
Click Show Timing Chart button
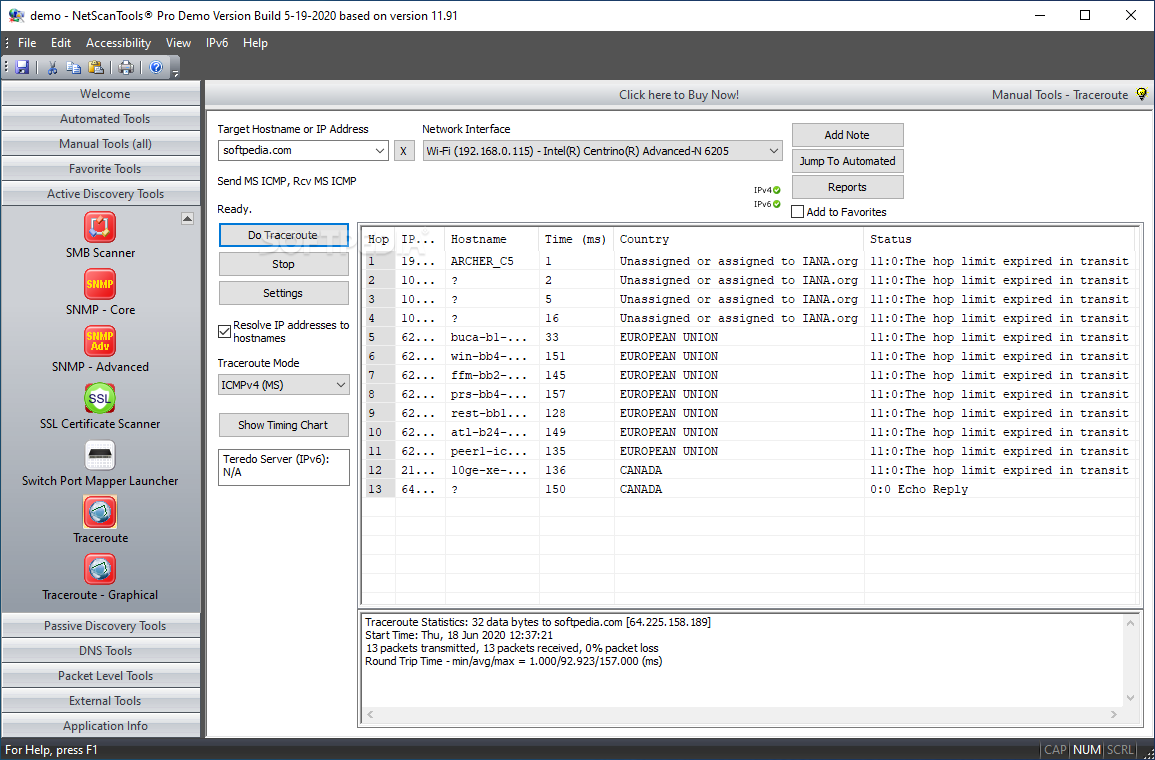(x=284, y=425)
